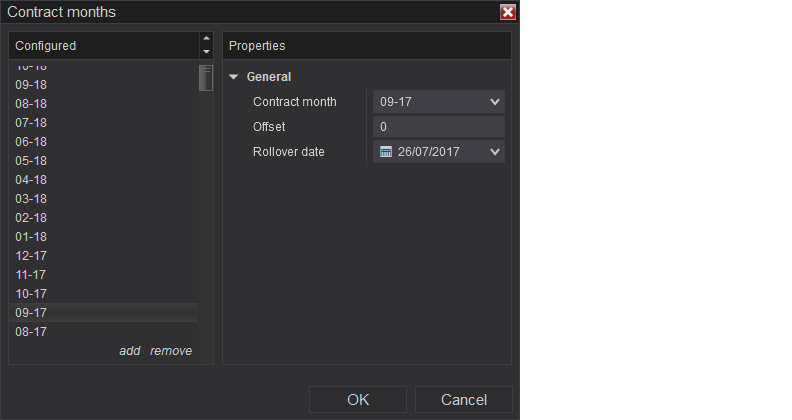Click the calendar icon in Rollover date
Image resolution: width=792 pixels, height=420 pixels.
(386, 152)
